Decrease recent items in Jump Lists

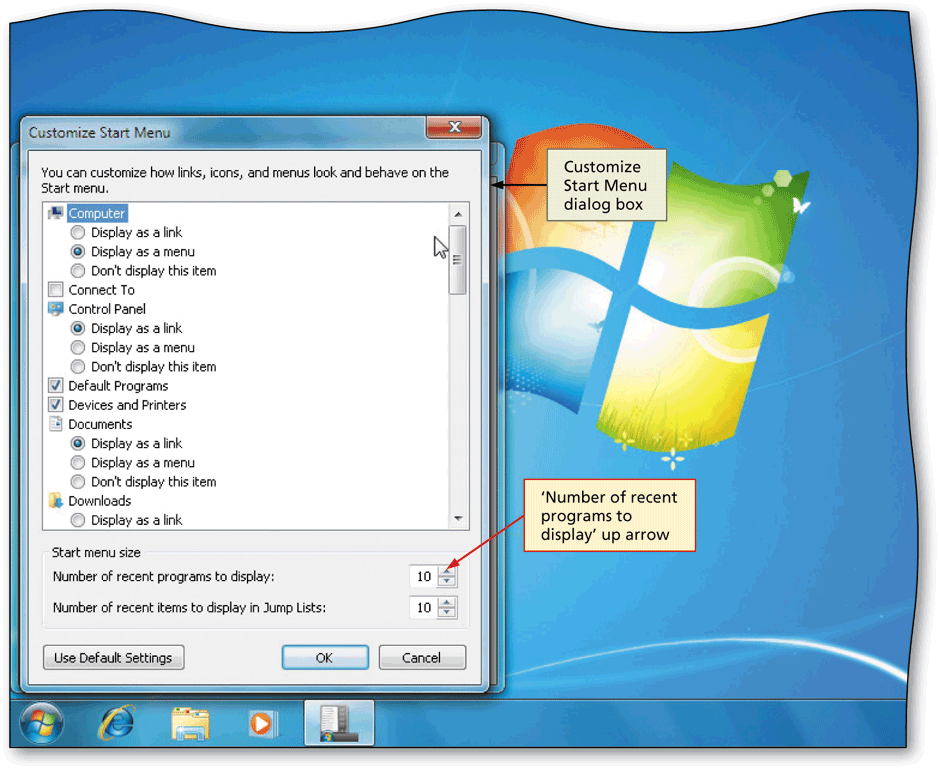tap(447, 613)
